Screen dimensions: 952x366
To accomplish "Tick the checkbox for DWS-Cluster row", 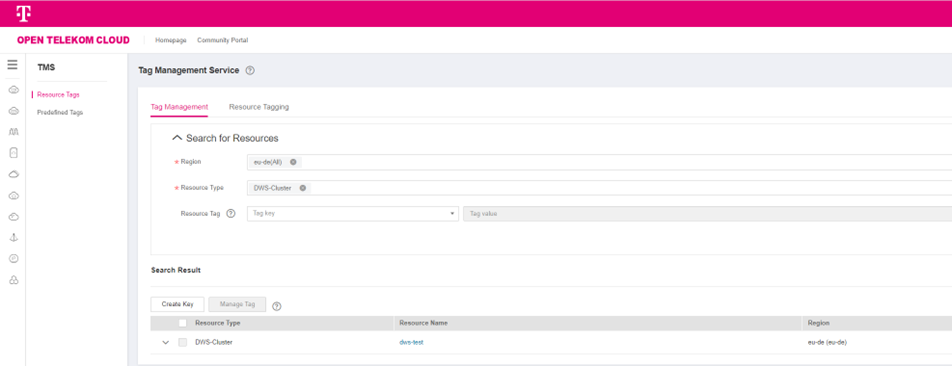I will [182, 342].
